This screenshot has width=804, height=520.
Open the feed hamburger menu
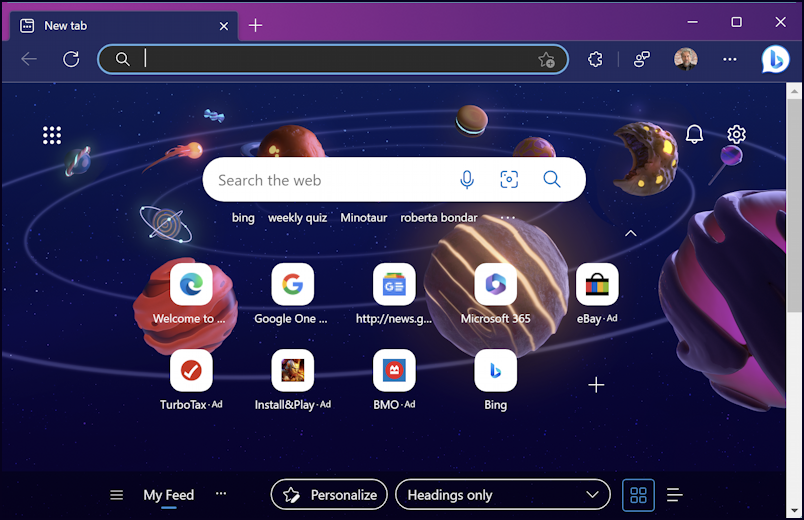pyautogui.click(x=116, y=495)
